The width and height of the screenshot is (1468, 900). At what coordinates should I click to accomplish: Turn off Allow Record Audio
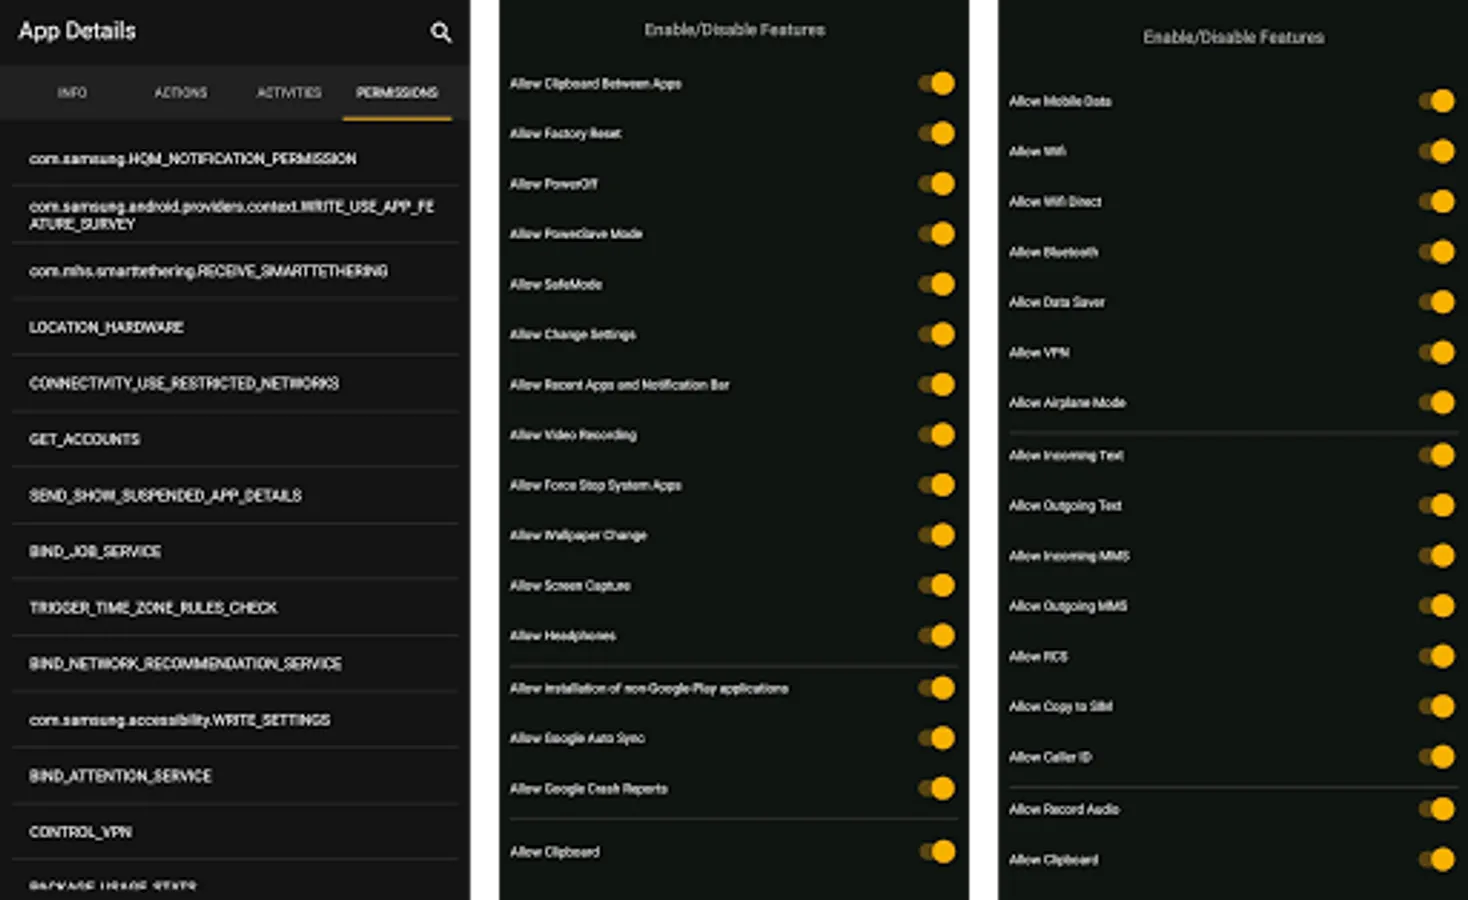1438,809
